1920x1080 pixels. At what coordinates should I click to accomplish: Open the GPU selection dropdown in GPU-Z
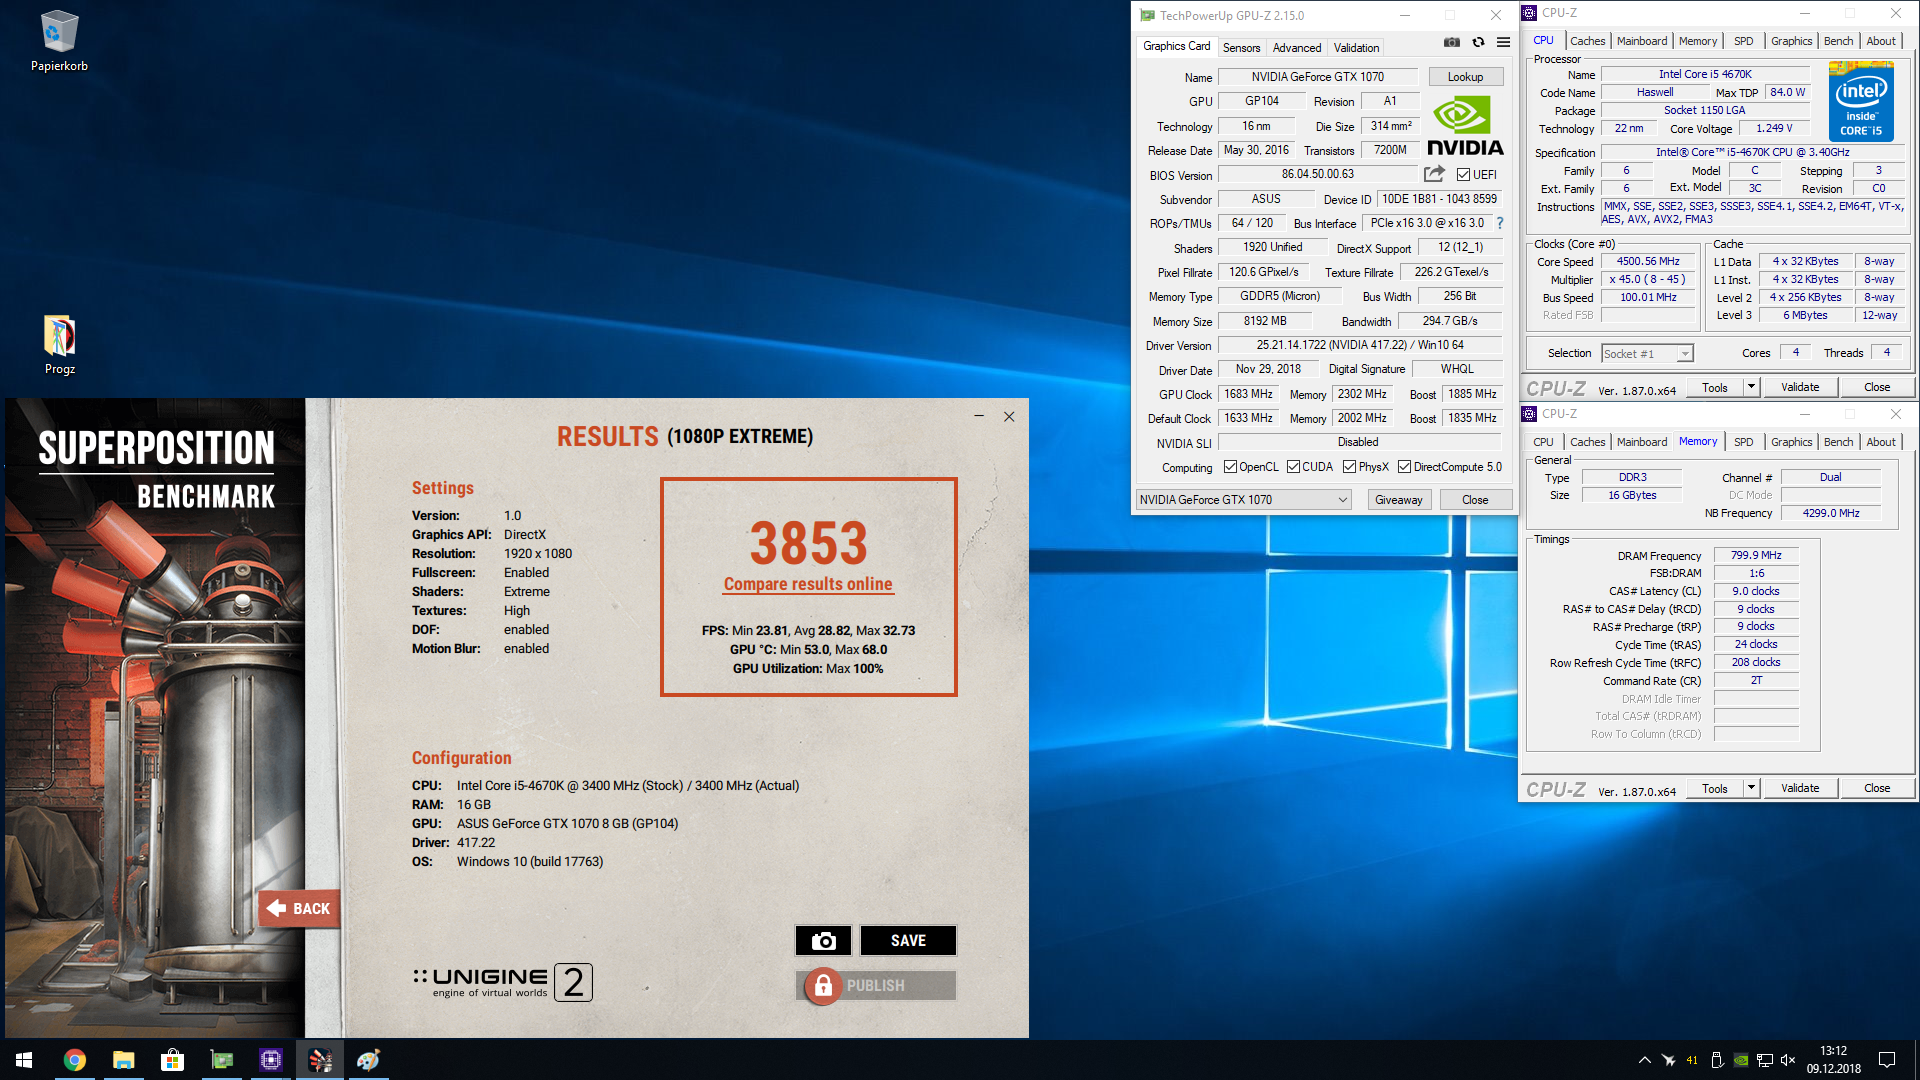coord(1244,500)
